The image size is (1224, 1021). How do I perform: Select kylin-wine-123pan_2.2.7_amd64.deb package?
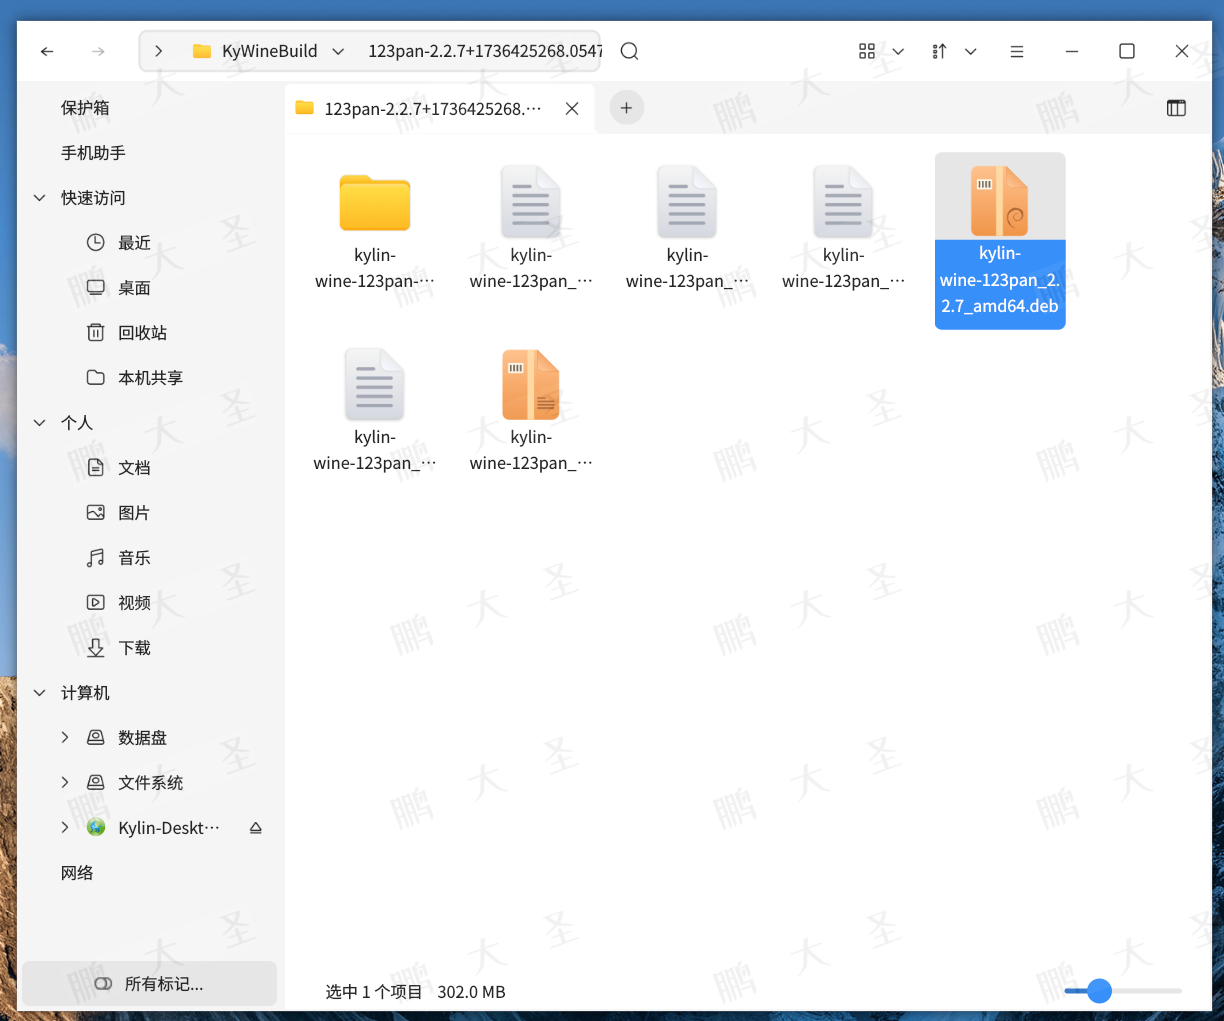coord(1000,241)
